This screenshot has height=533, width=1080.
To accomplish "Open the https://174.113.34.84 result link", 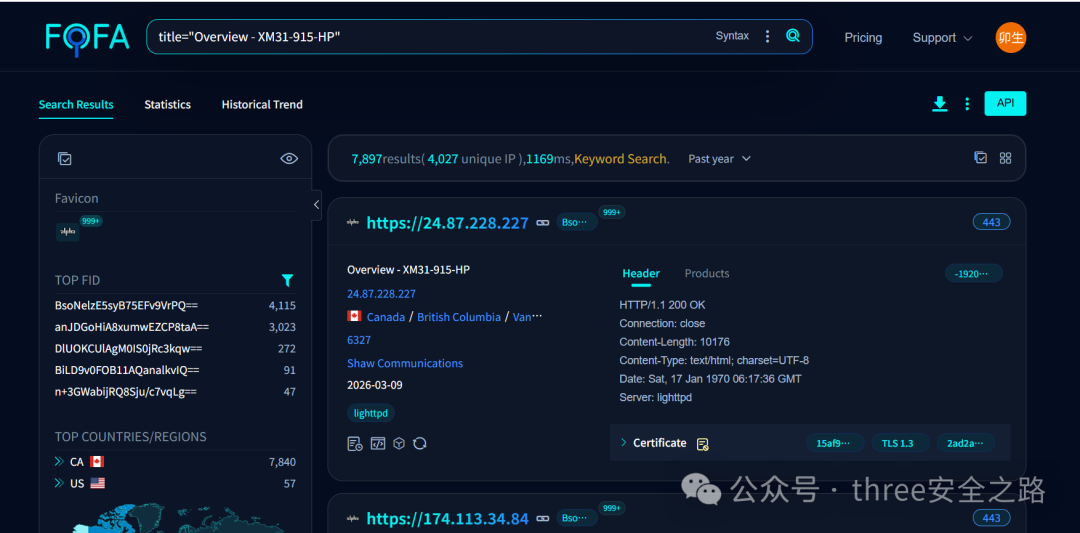I will pyautogui.click(x=448, y=519).
